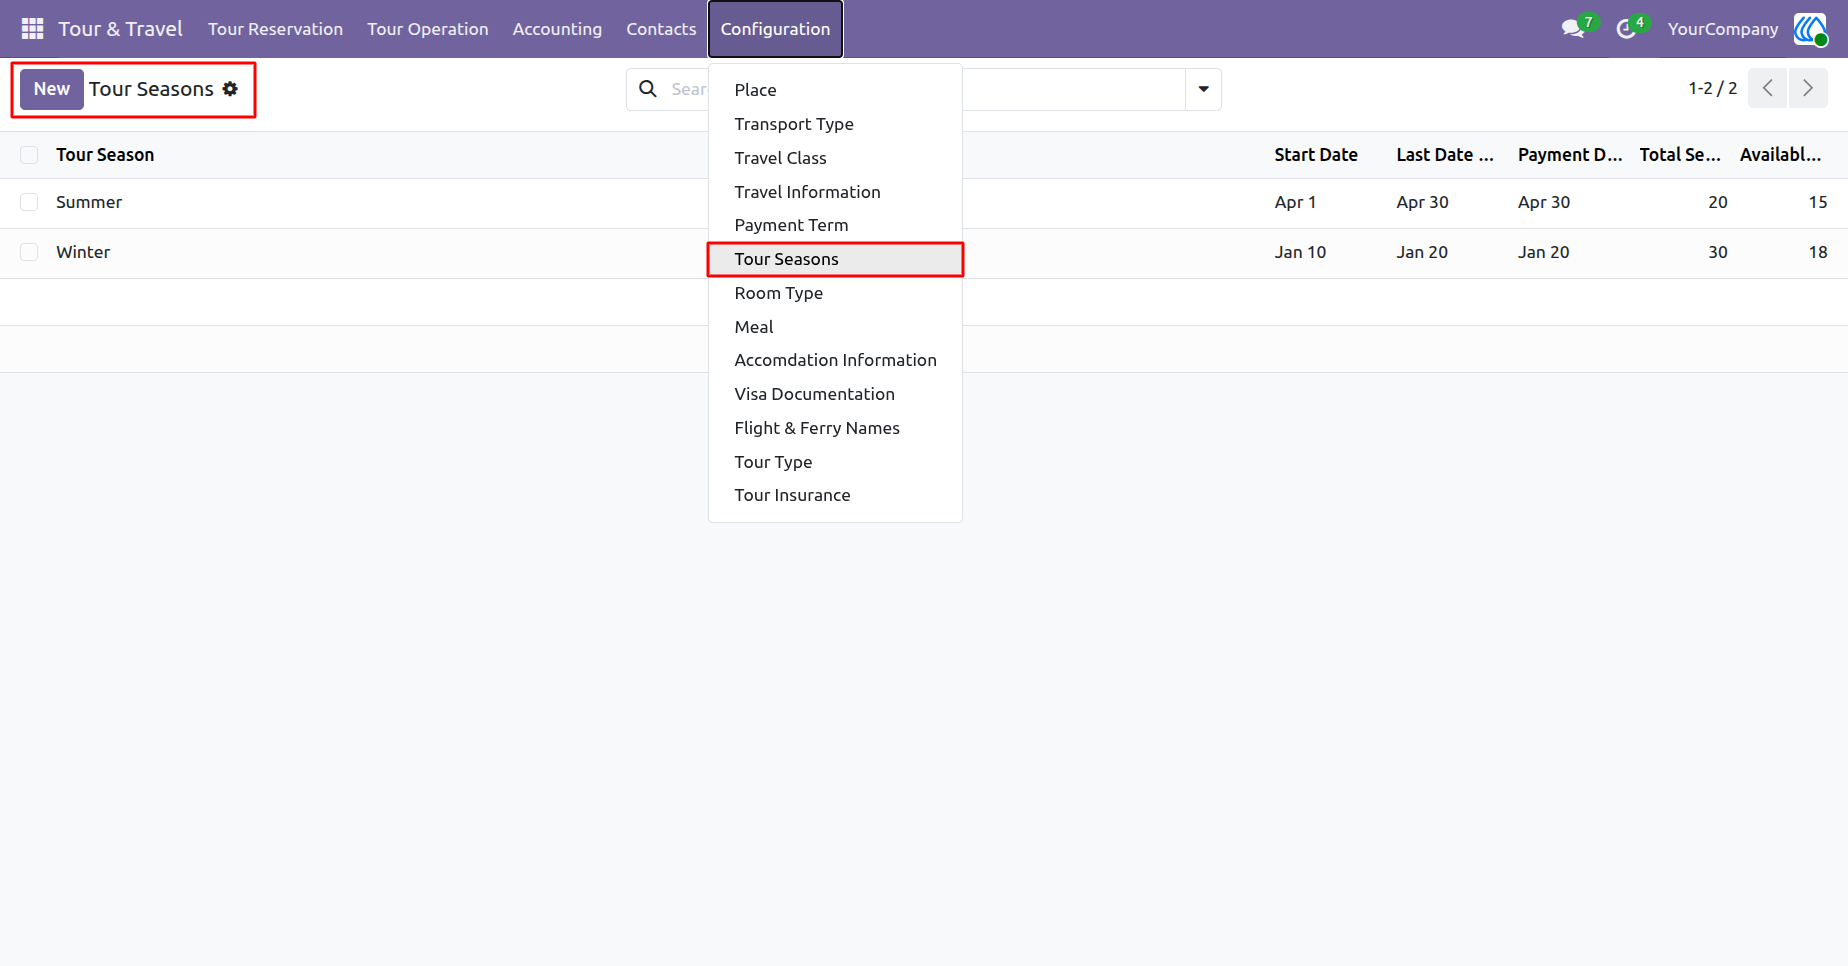Click the Tour & Travel app title
Image resolution: width=1848 pixels, height=966 pixels.
120,29
